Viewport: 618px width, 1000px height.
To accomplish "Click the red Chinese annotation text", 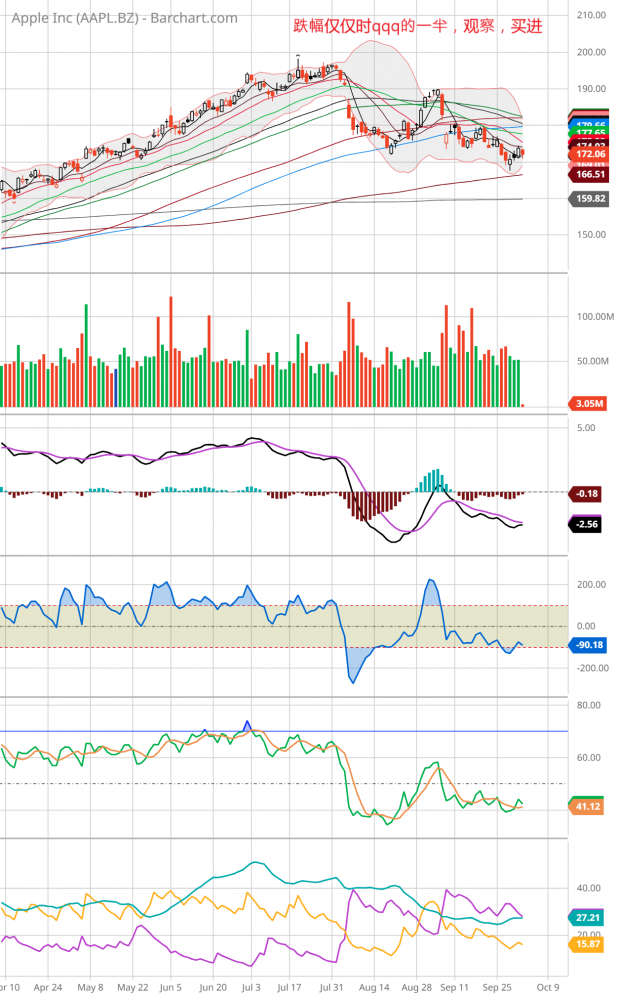I will [x=417, y=27].
